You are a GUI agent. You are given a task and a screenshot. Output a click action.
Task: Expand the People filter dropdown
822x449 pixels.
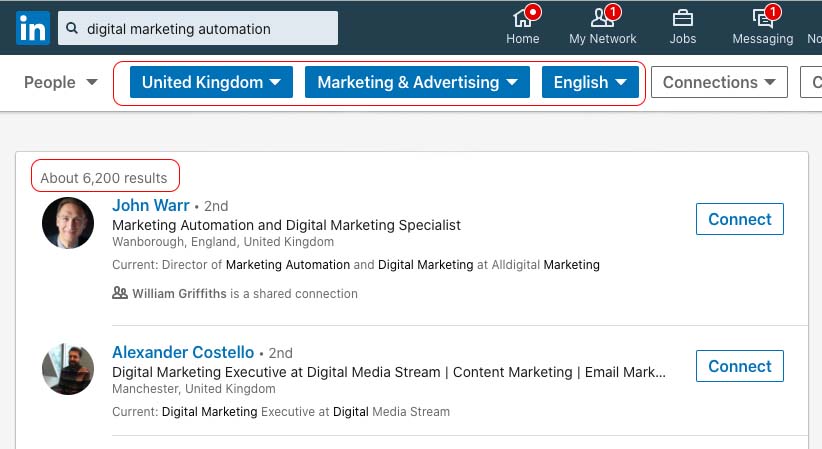point(61,83)
